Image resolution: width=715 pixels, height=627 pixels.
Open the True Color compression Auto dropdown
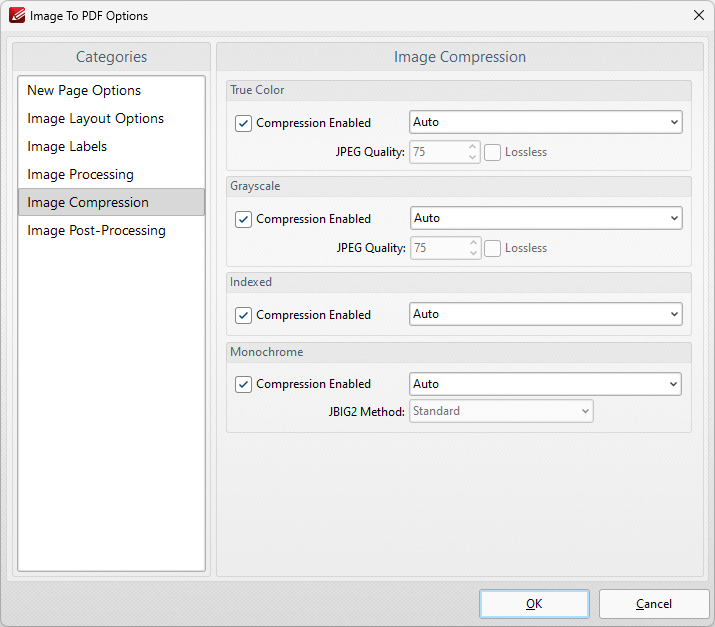tap(546, 122)
